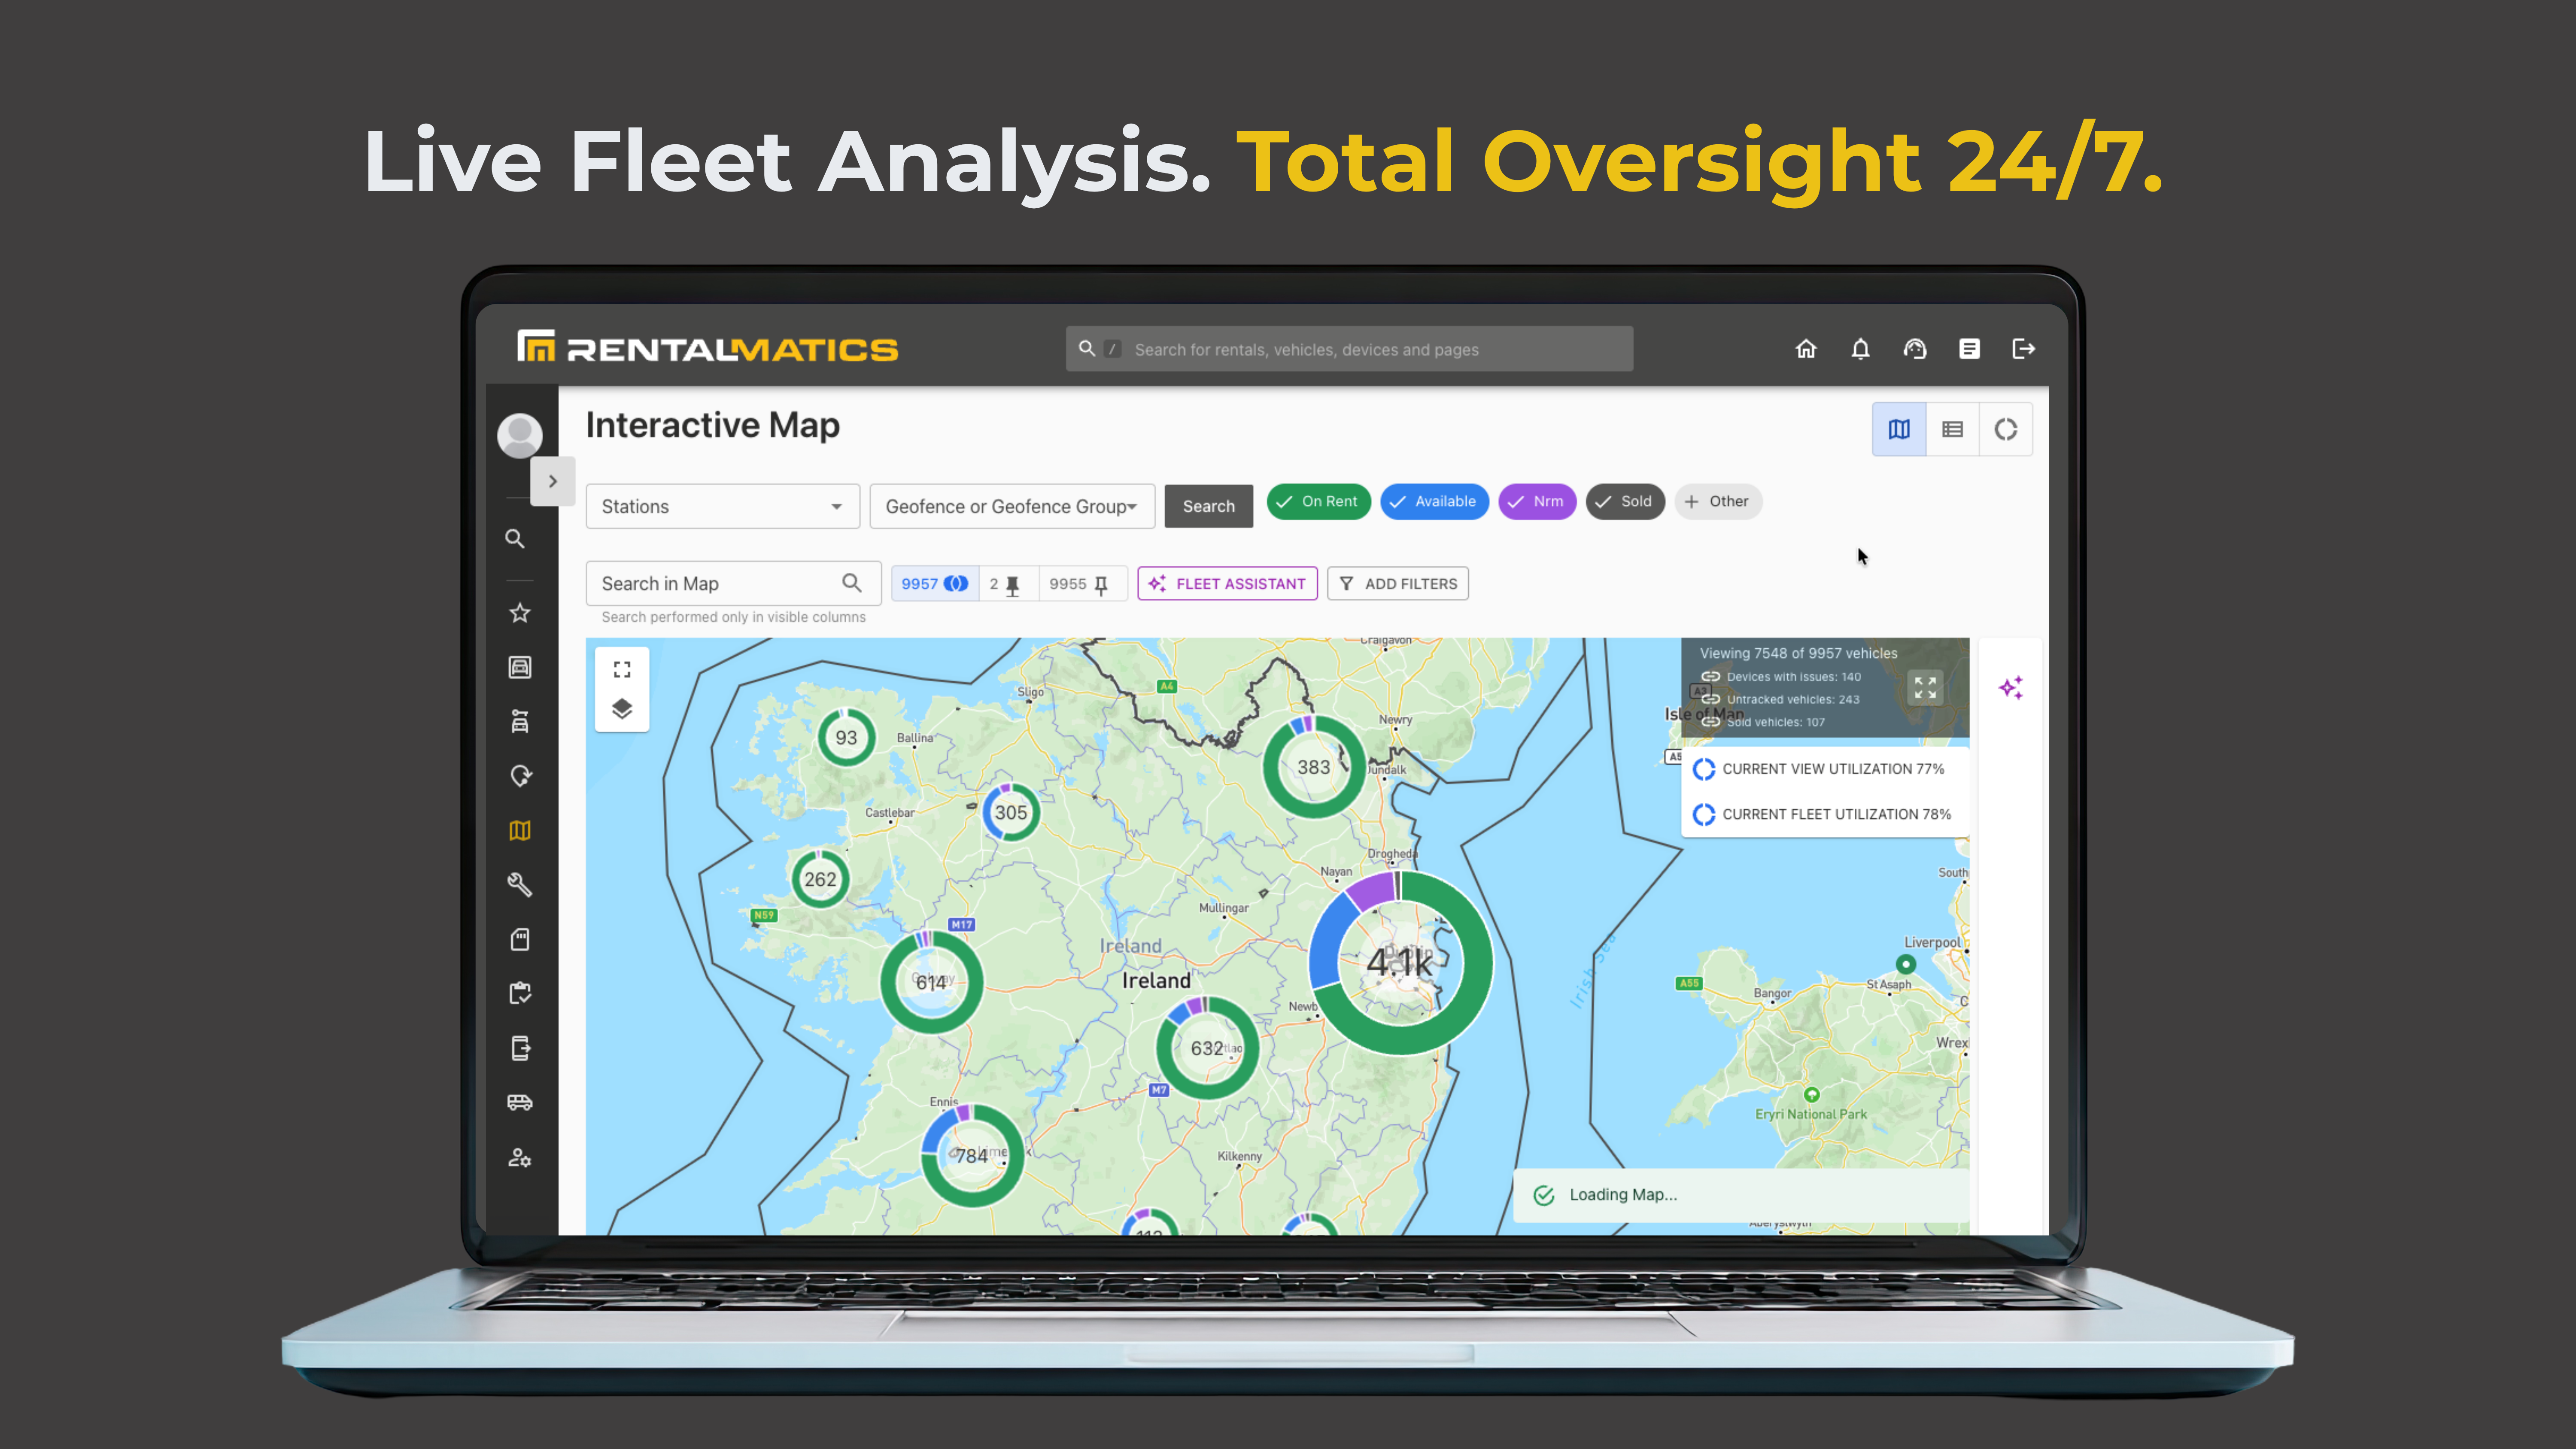Open the sidebar search icon
The image size is (2576, 1449).
[x=515, y=539]
